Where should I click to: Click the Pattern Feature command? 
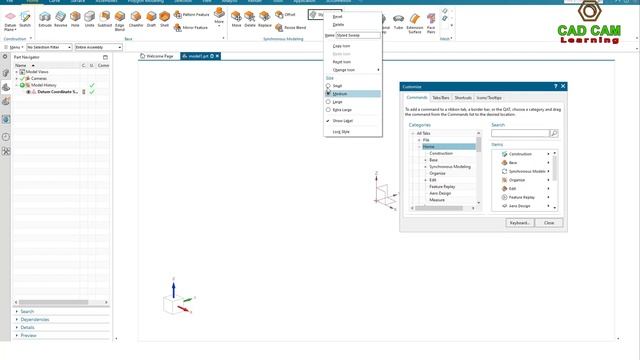click(x=191, y=15)
